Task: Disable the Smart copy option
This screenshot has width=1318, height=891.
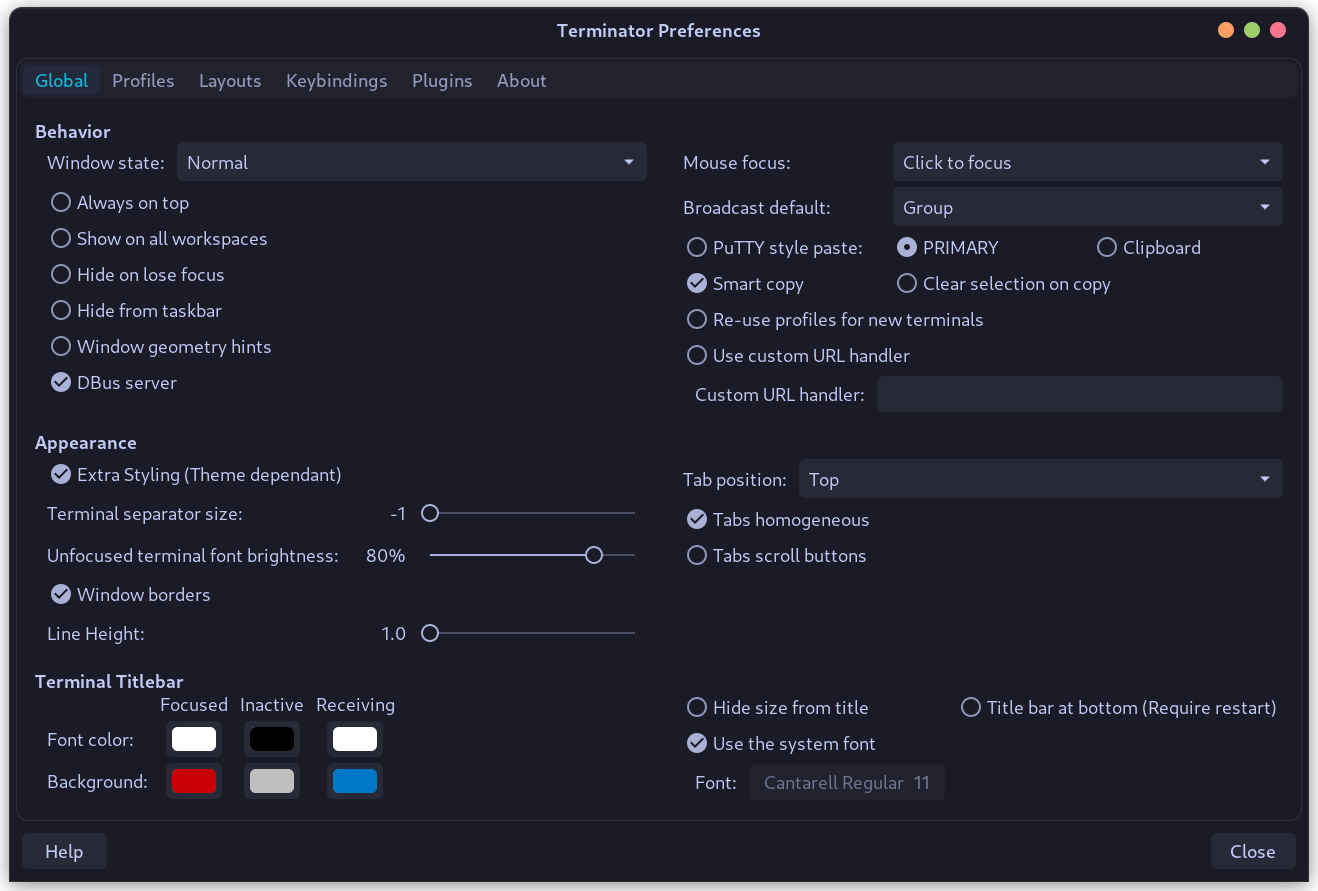Action: tap(697, 284)
